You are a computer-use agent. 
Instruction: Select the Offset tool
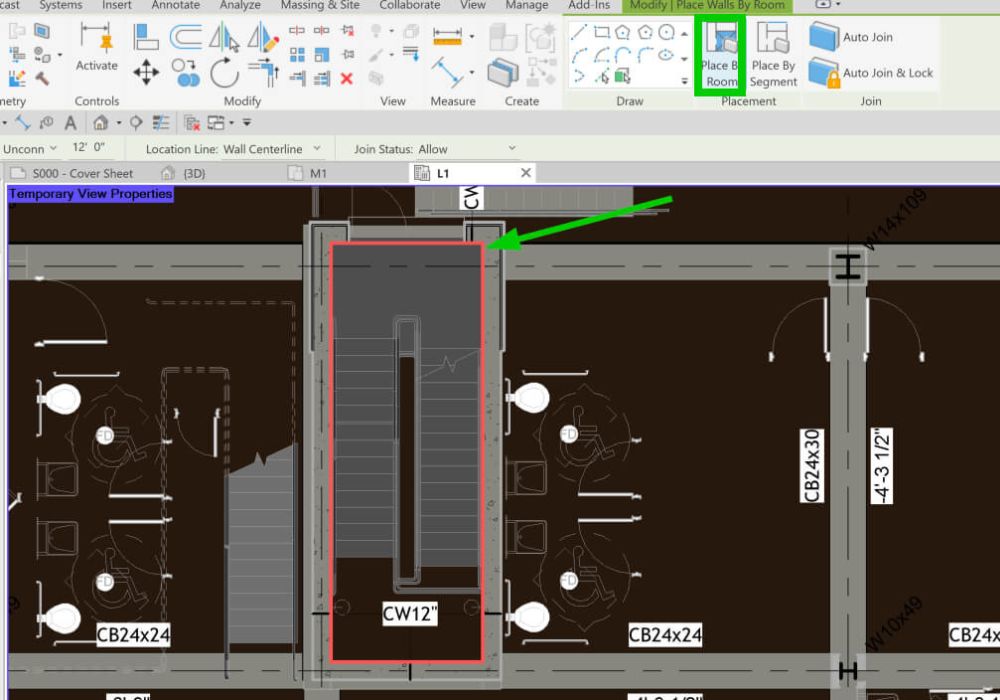click(x=185, y=38)
